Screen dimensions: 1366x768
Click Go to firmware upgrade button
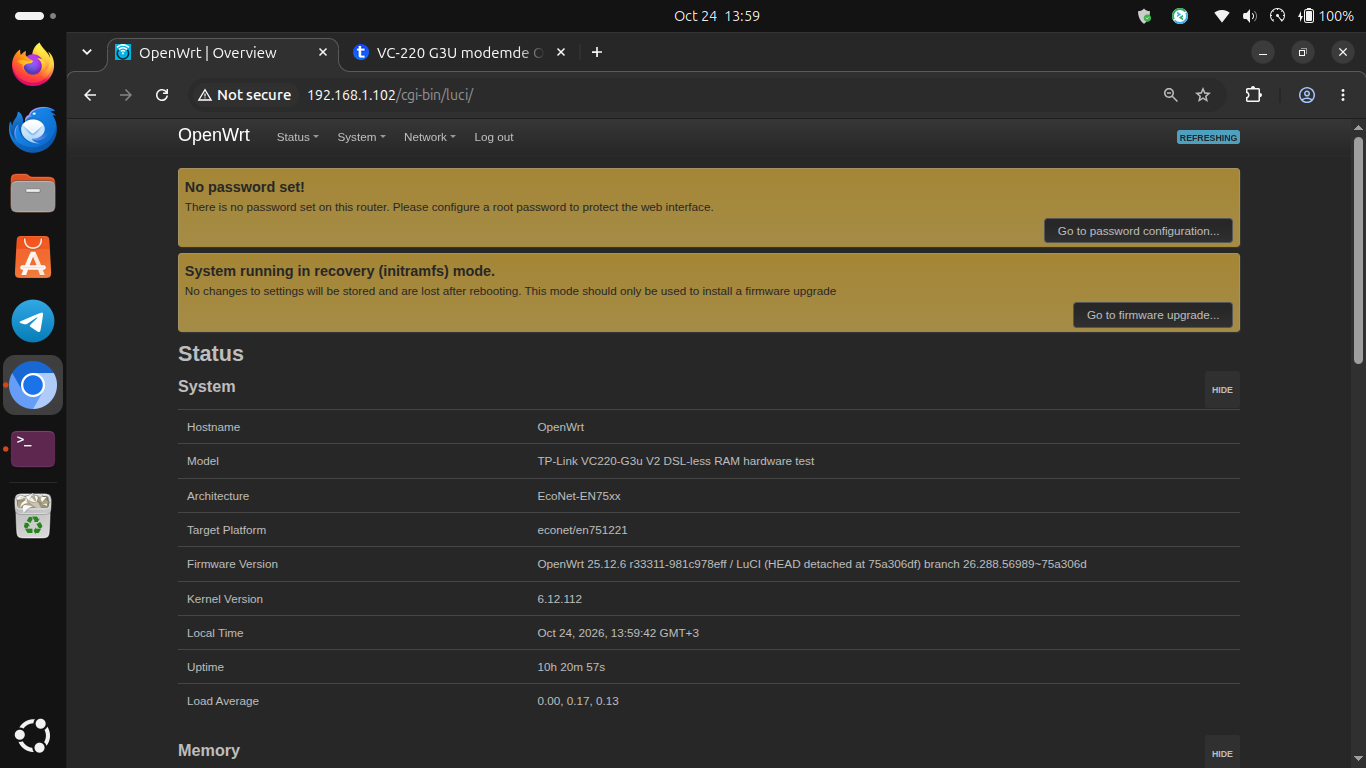click(1153, 315)
